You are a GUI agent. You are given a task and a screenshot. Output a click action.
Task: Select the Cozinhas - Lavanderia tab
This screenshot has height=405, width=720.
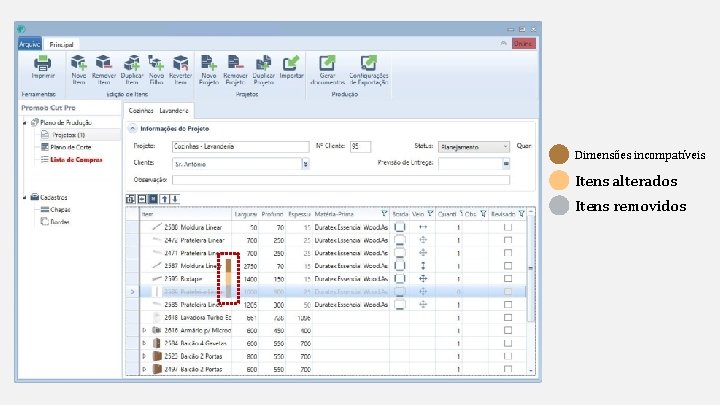pos(158,111)
